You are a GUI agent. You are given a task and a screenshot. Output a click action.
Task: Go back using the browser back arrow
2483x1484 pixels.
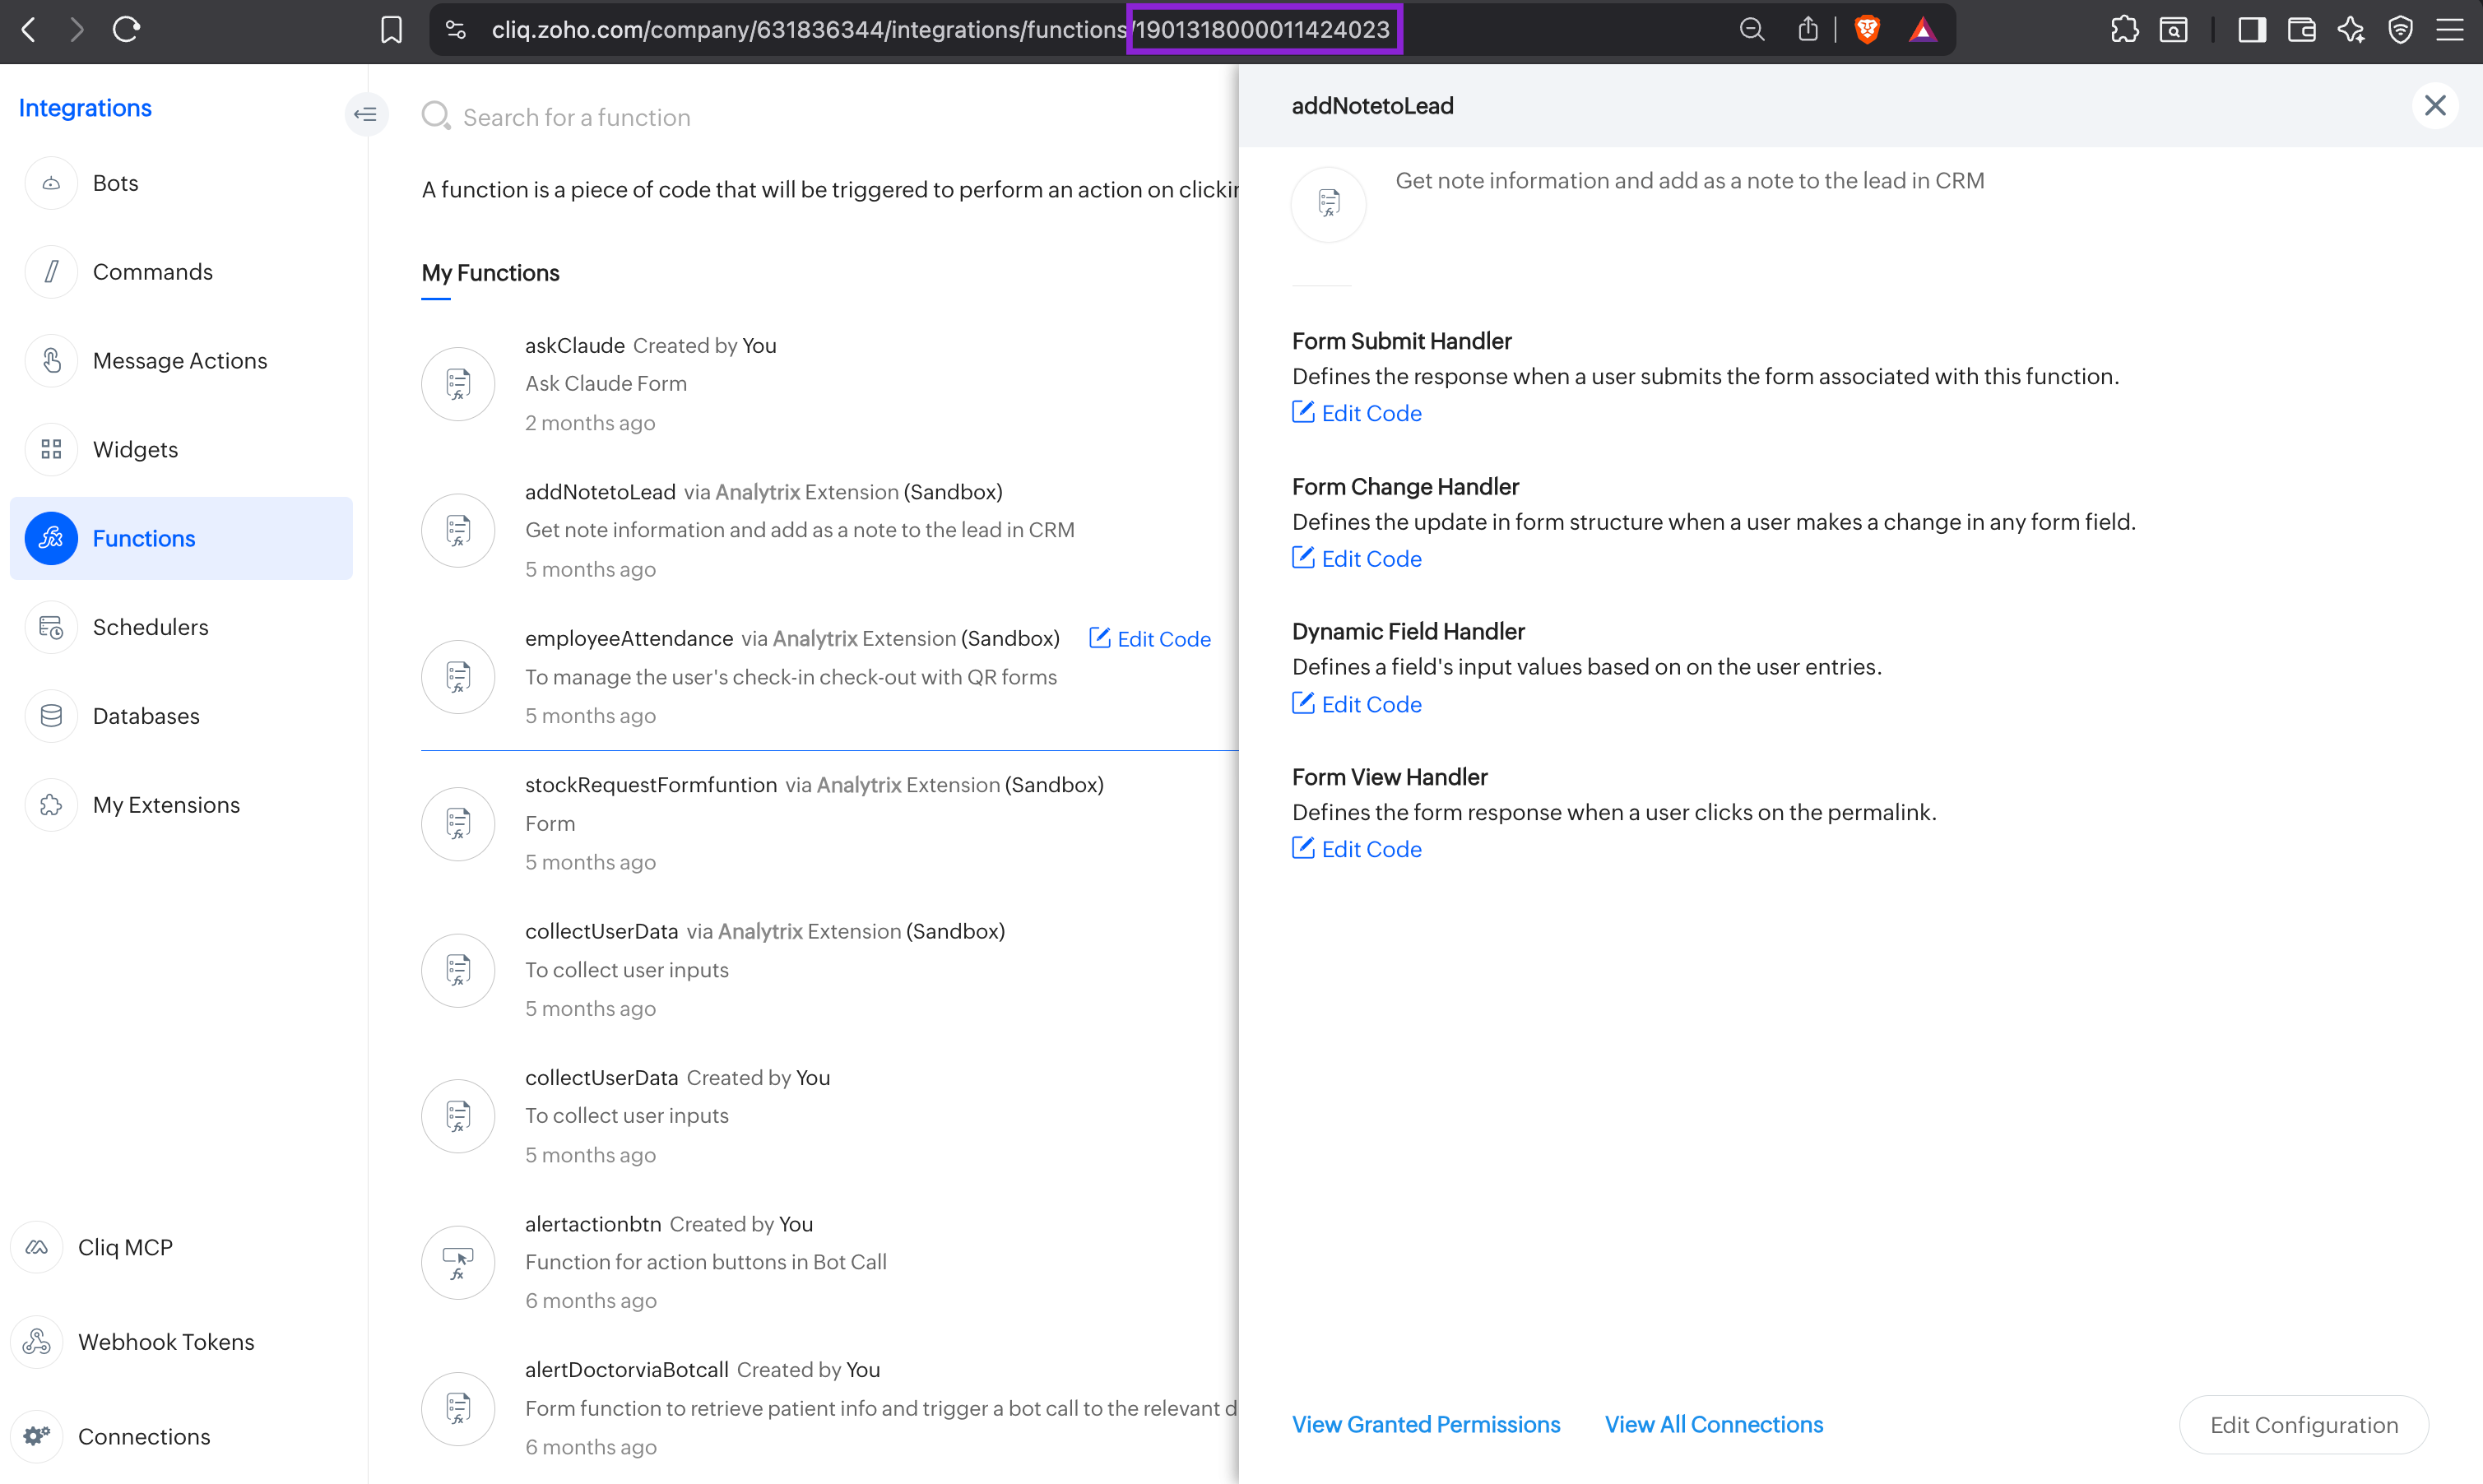tap(29, 30)
